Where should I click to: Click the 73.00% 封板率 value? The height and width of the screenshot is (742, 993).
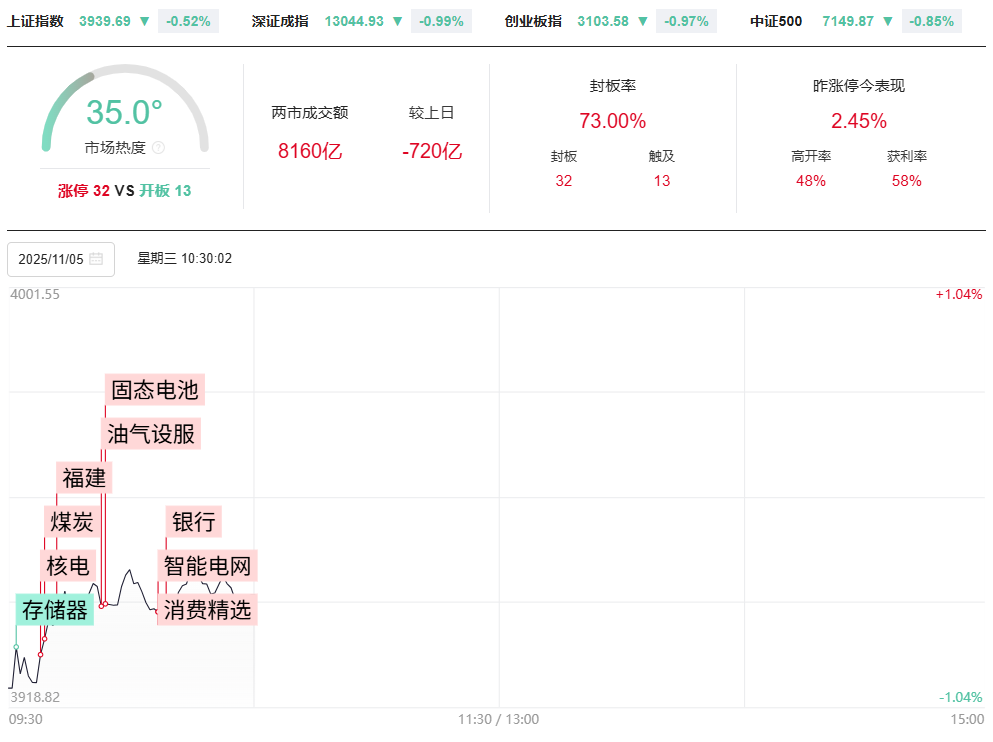(x=612, y=120)
